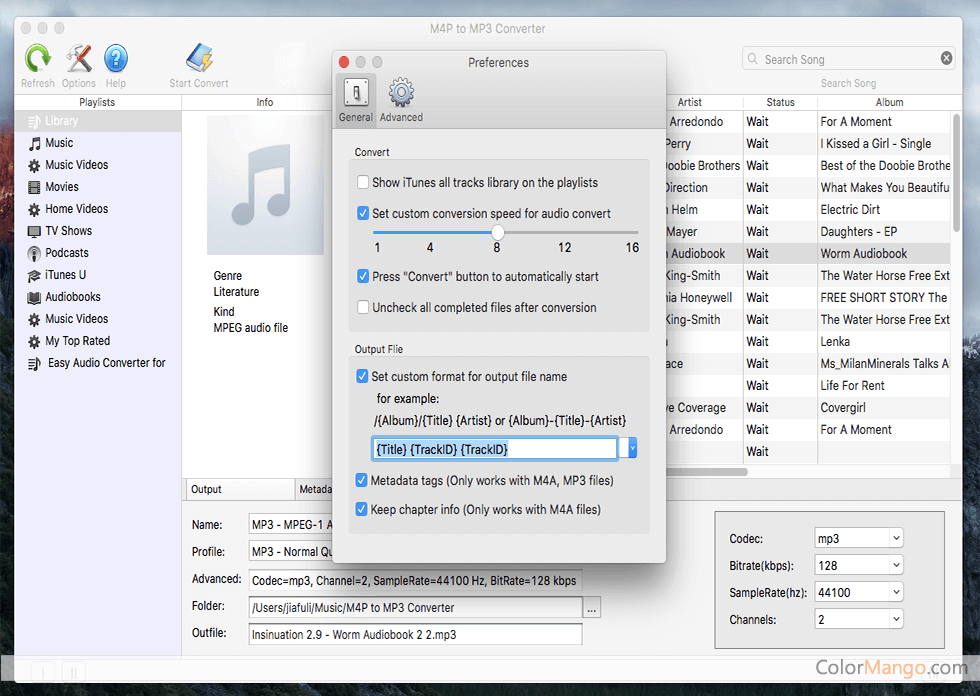
Task: Toggle Uncheck all completed files after conversion
Action: click(x=364, y=308)
